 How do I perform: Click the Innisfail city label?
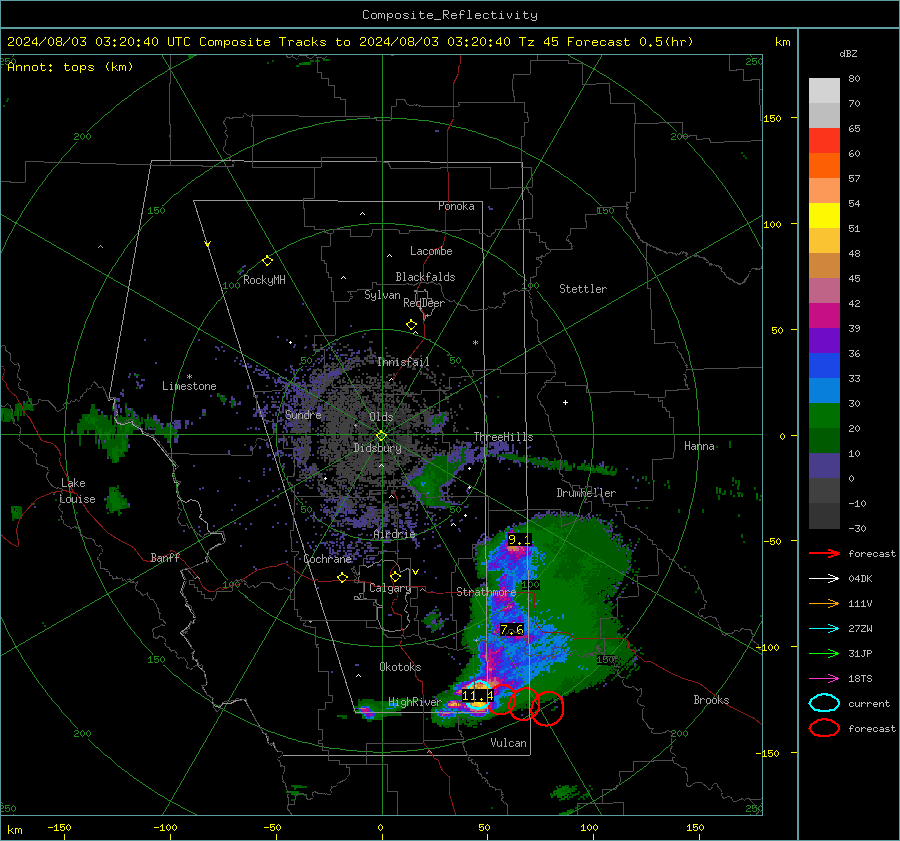(403, 362)
